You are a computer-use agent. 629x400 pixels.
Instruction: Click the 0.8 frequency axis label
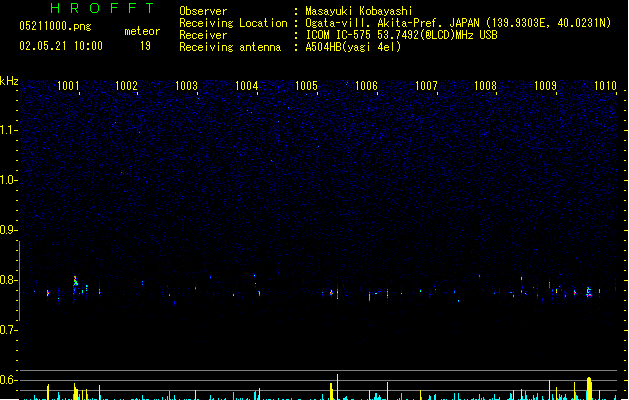tap(8, 280)
